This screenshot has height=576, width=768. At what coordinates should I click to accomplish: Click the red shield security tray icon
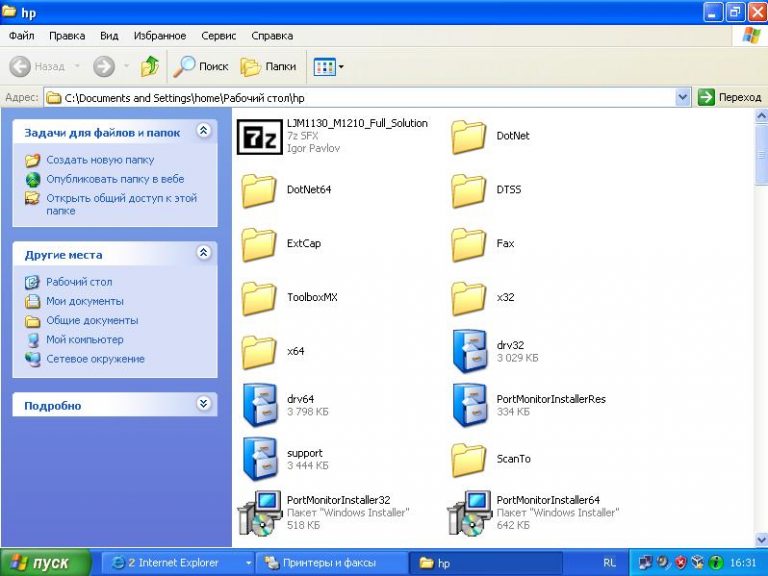(681, 562)
